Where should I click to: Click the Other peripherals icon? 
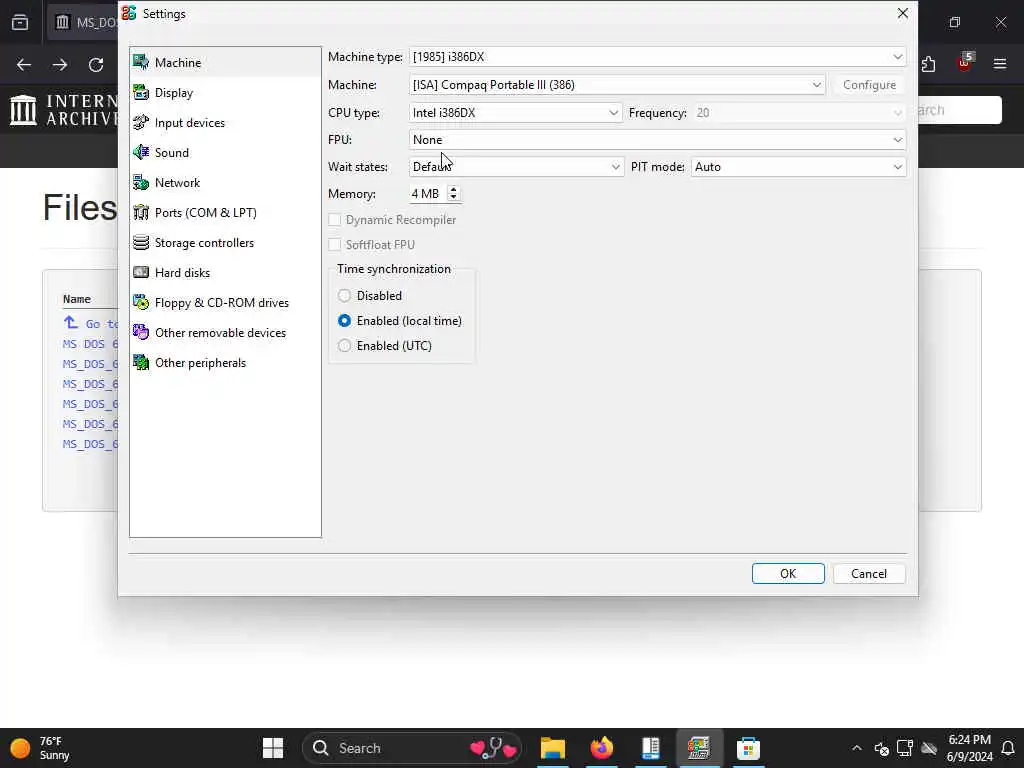140,362
